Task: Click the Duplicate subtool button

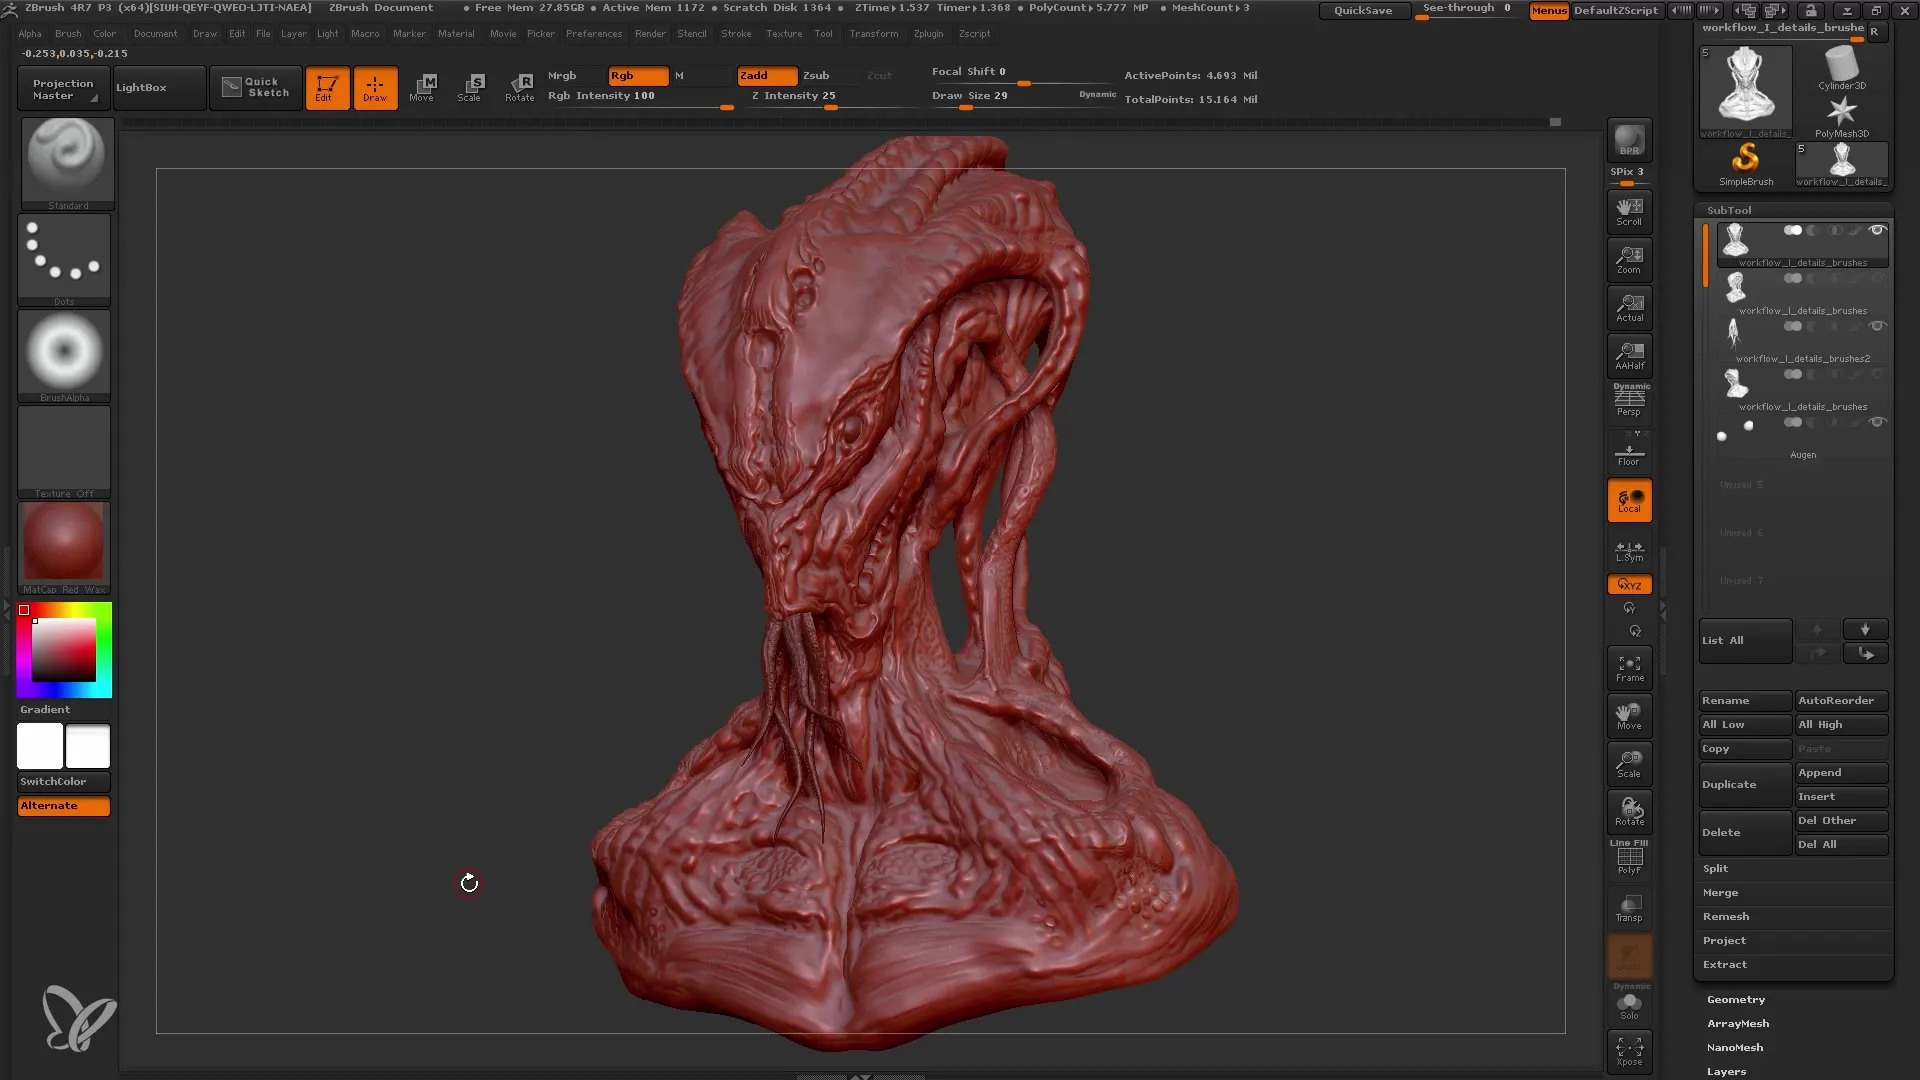Action: pos(1745,785)
